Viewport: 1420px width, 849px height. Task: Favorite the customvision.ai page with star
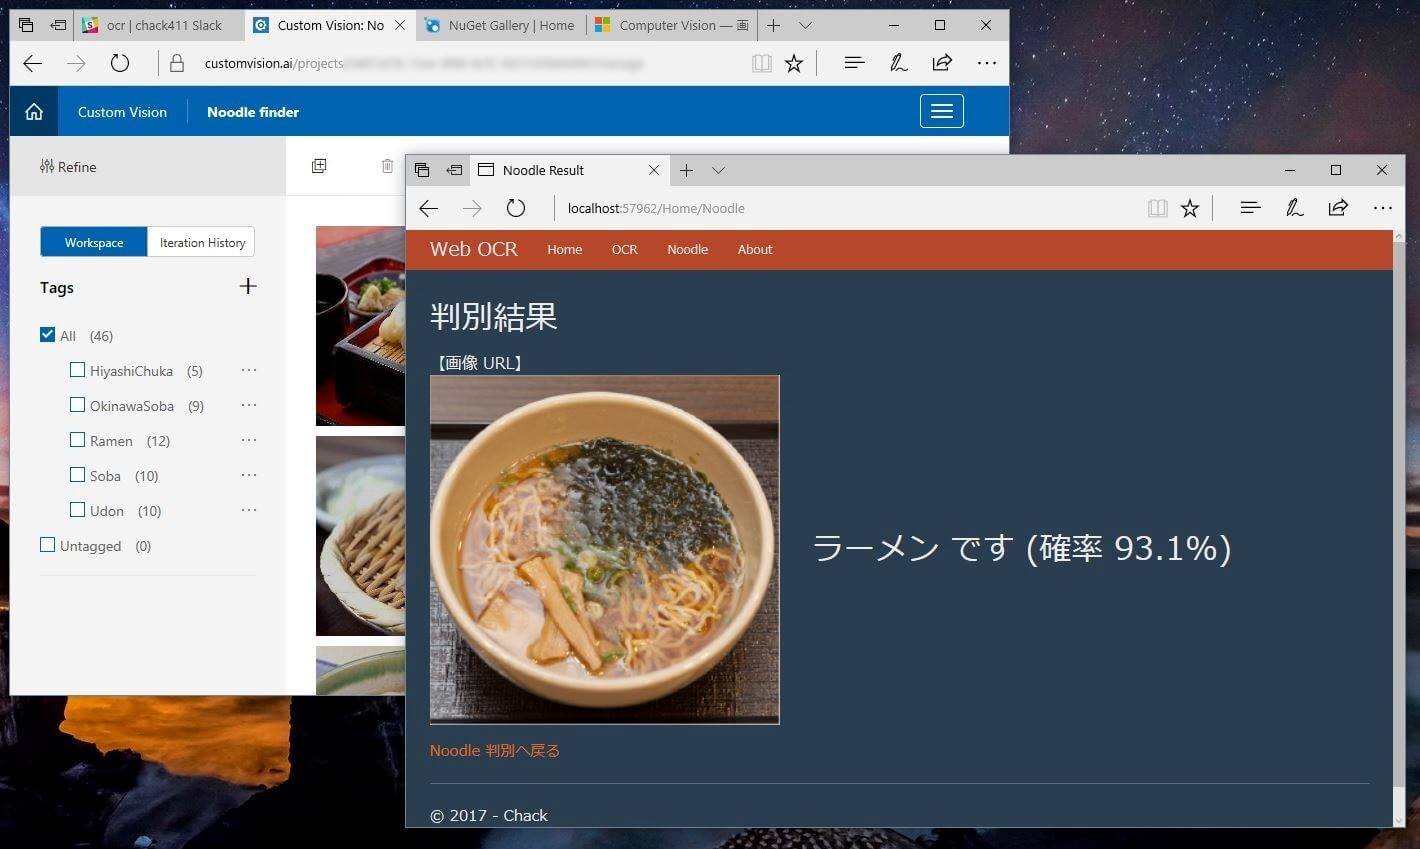pos(794,64)
